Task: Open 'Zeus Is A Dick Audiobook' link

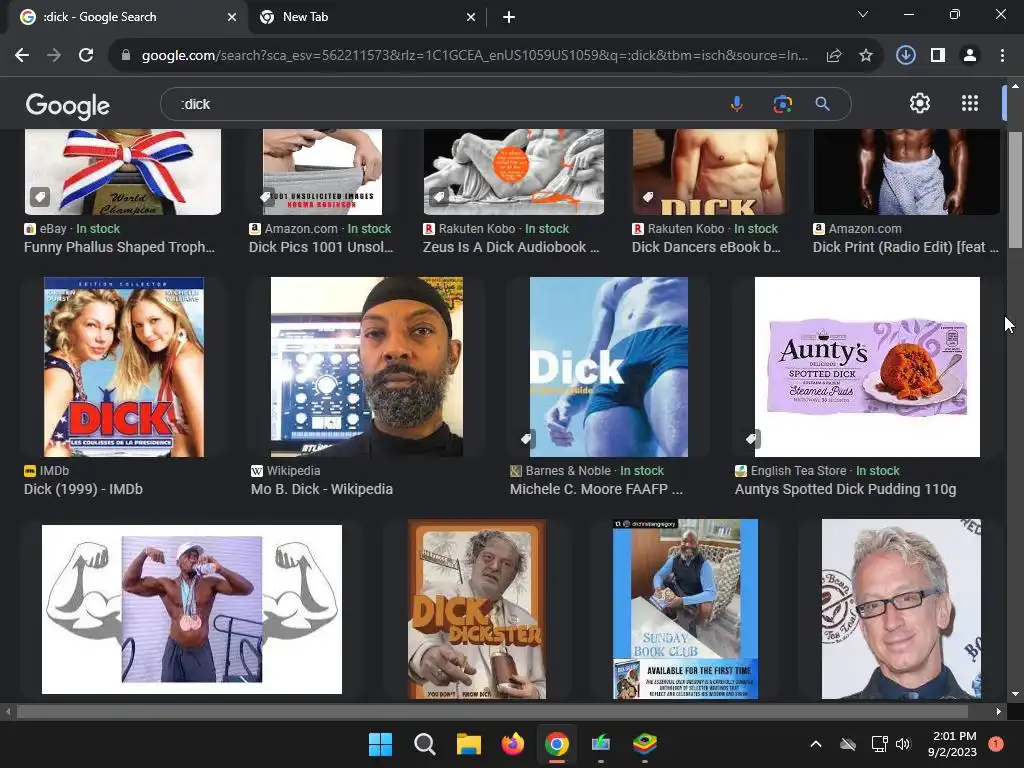Action: pos(511,248)
